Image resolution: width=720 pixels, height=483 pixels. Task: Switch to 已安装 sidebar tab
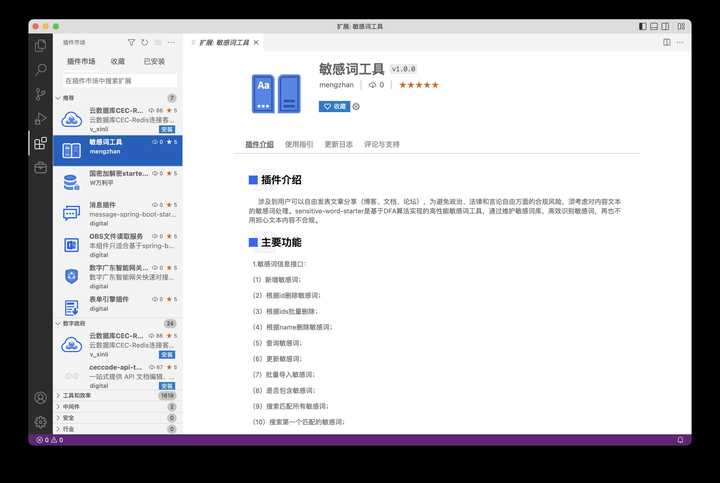click(154, 61)
